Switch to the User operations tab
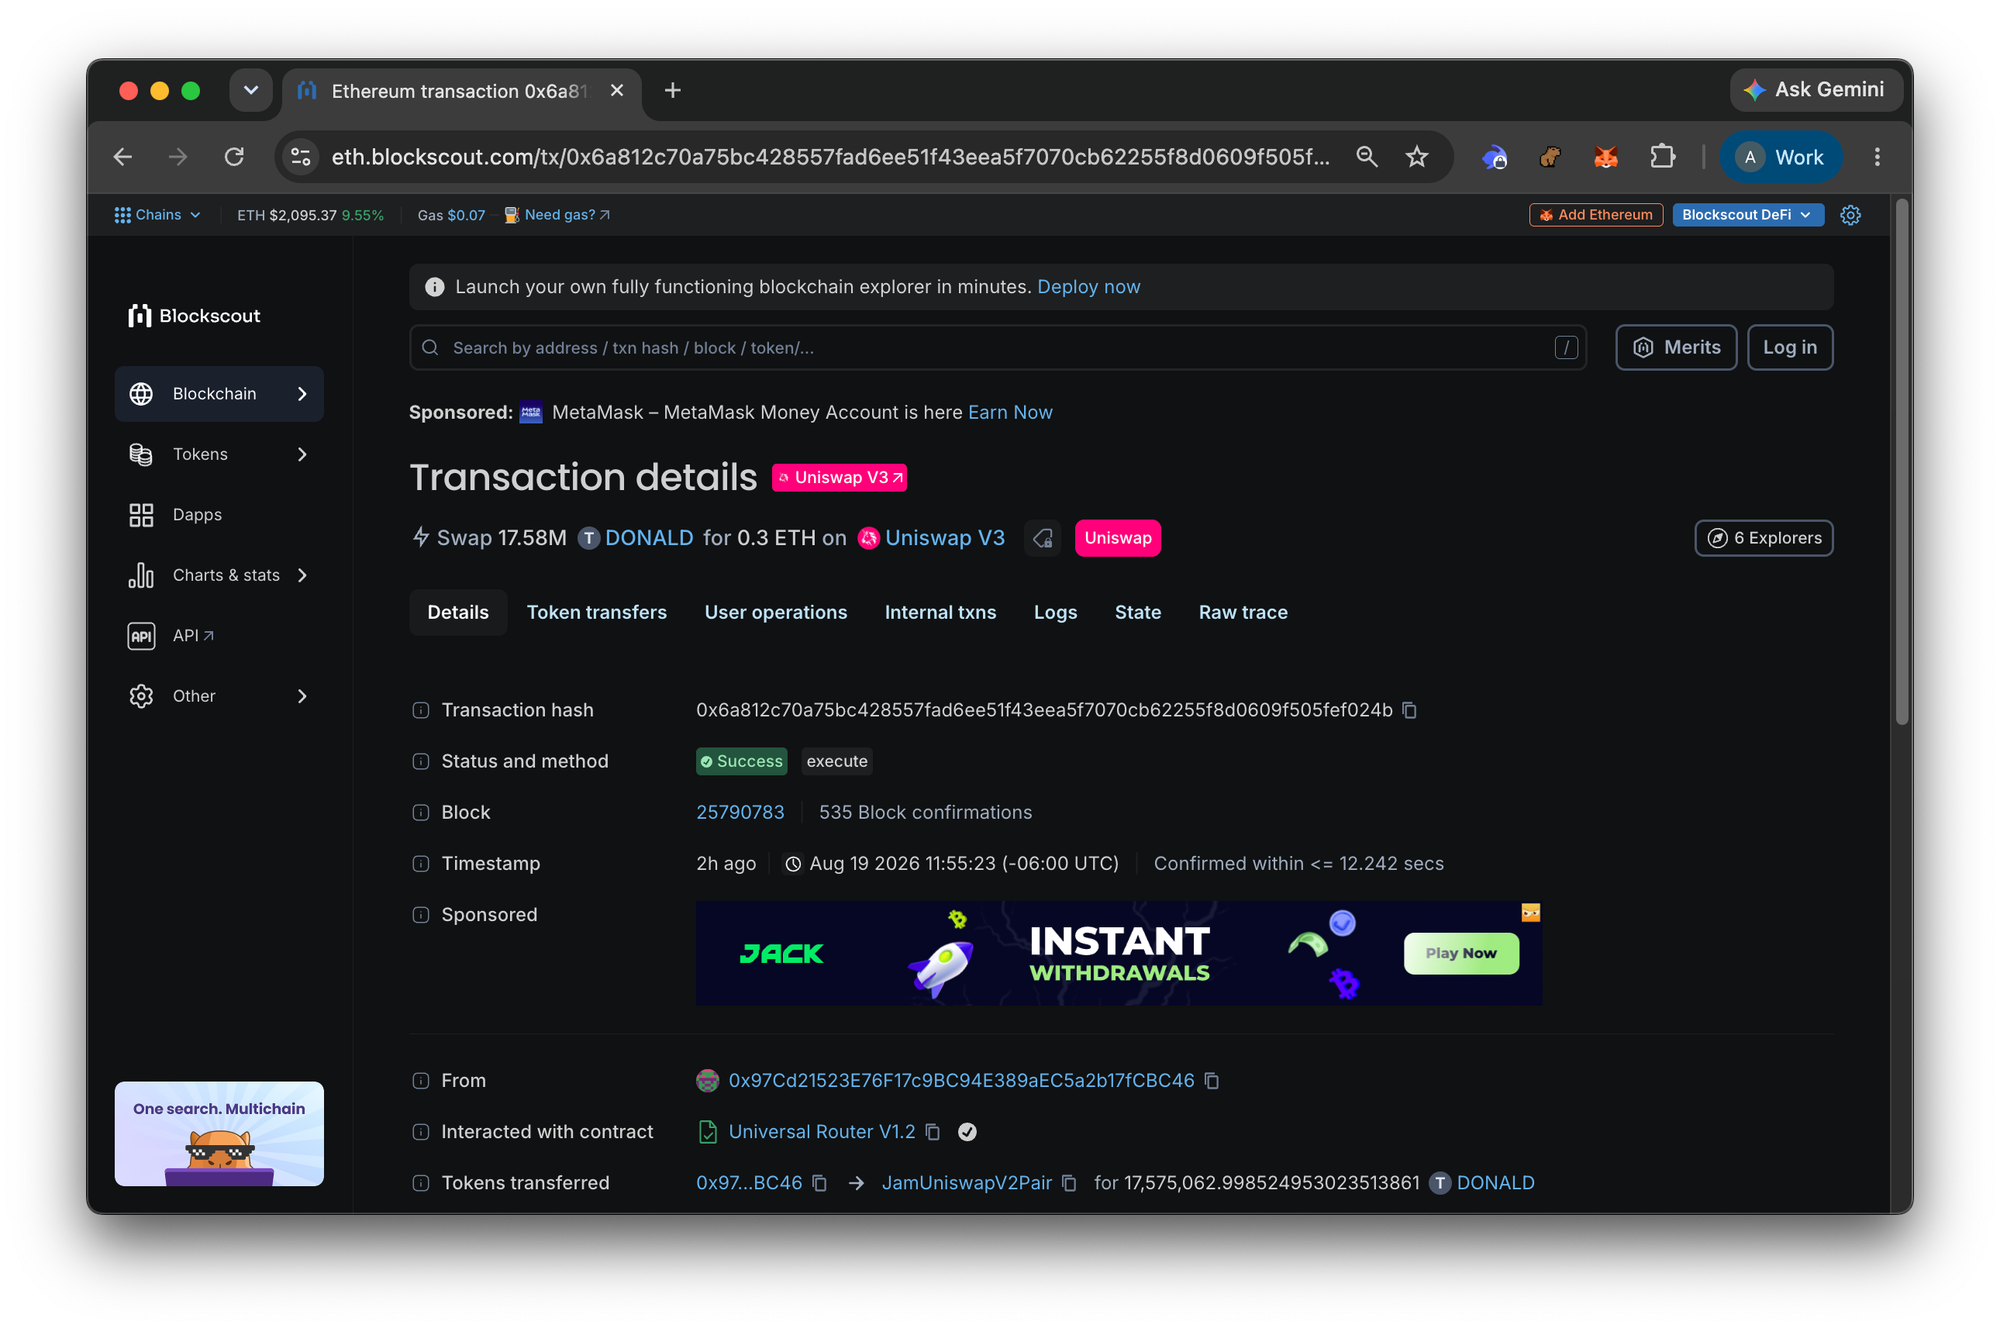The width and height of the screenshot is (2000, 1329). 776,613
